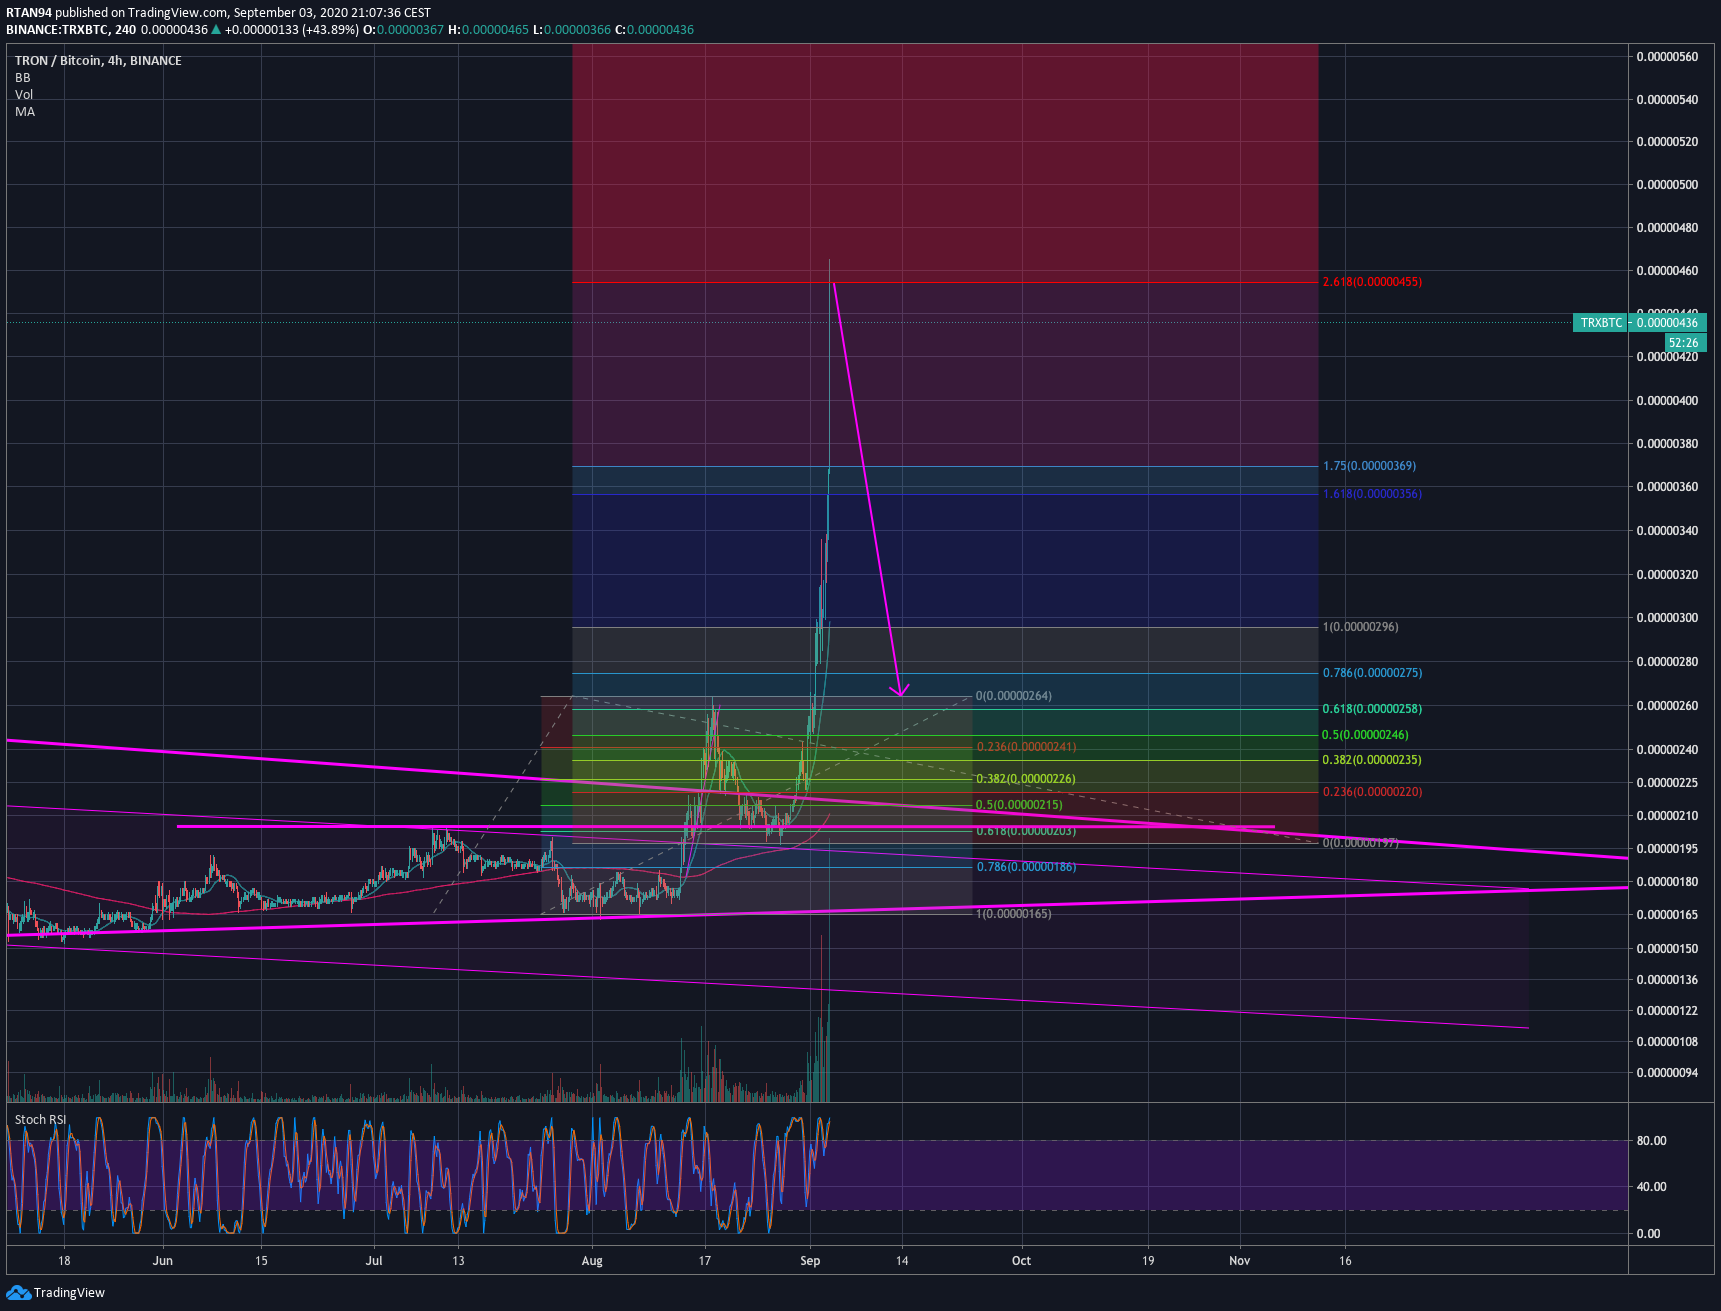Click the 0.786(0.00000275) Fibonacci label

tap(1372, 673)
